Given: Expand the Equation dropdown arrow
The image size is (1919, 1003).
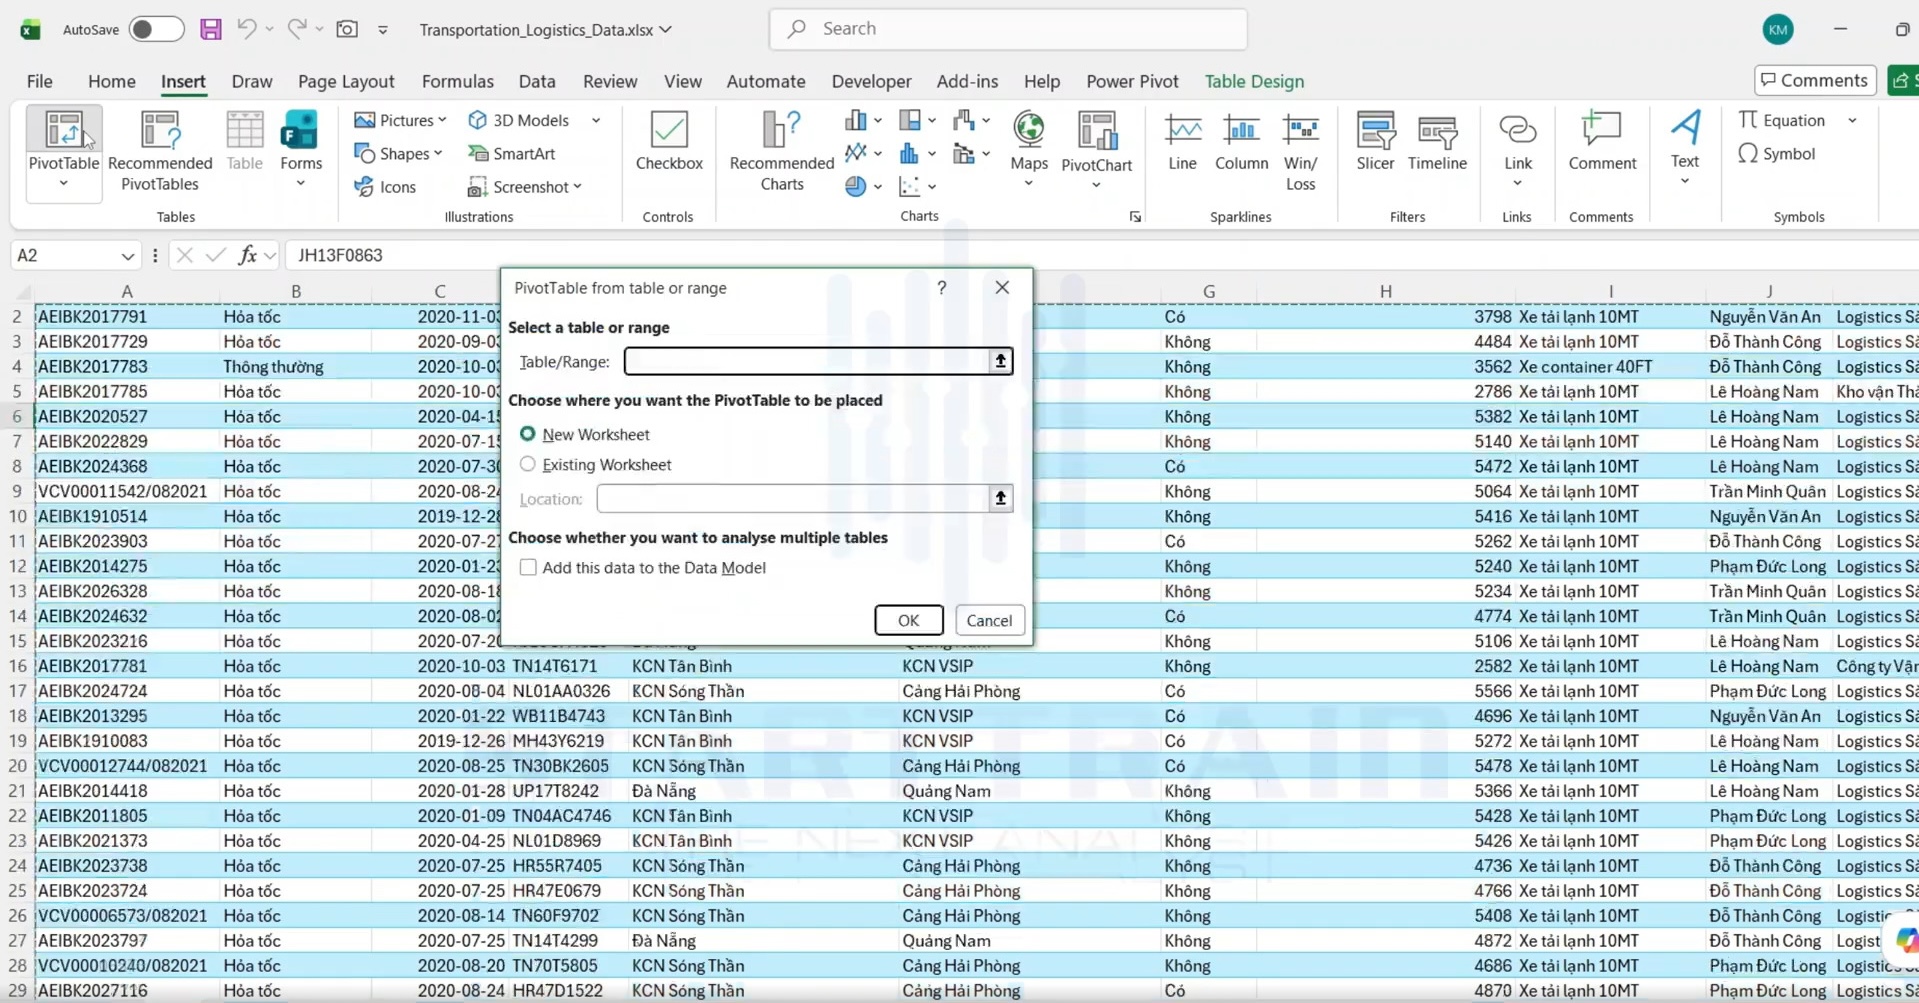Looking at the screenshot, I should coord(1852,120).
